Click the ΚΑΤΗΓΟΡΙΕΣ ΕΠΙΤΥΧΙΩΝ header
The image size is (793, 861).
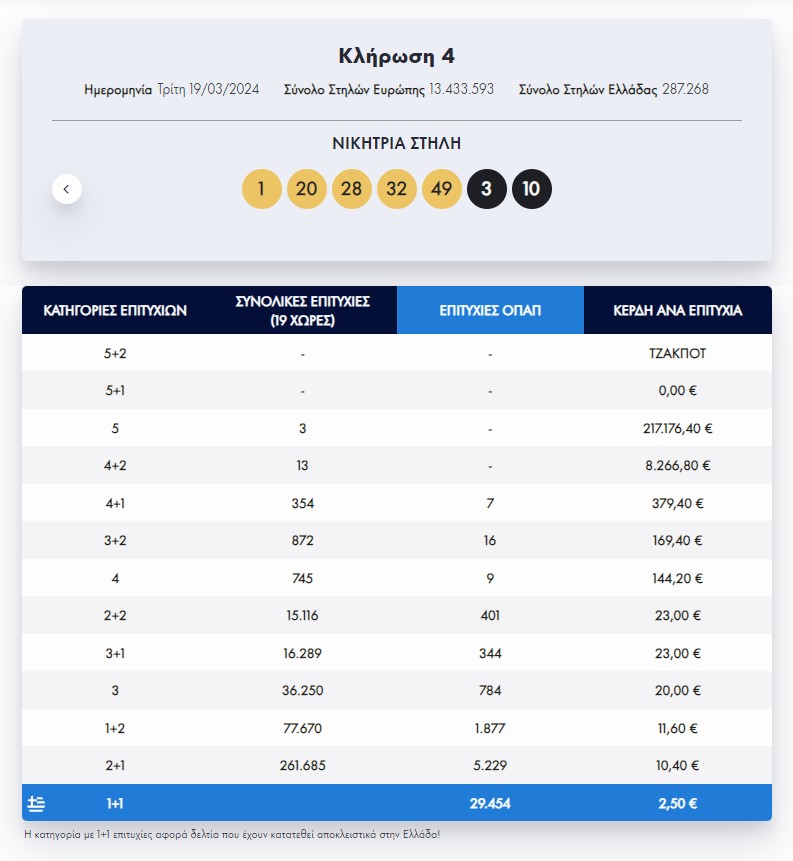[x=118, y=310]
